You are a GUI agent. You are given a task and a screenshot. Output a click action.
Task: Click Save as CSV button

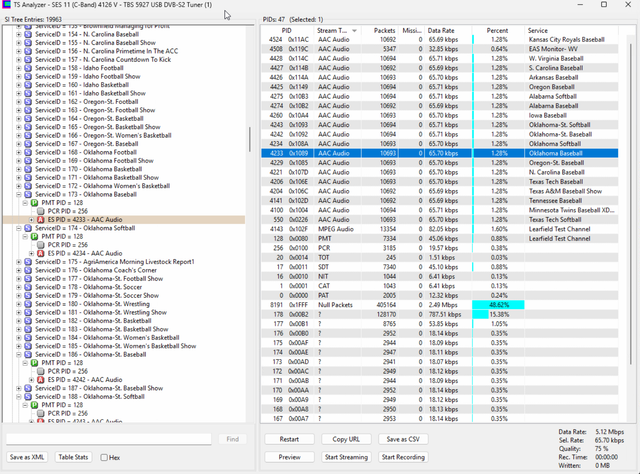(x=403, y=439)
